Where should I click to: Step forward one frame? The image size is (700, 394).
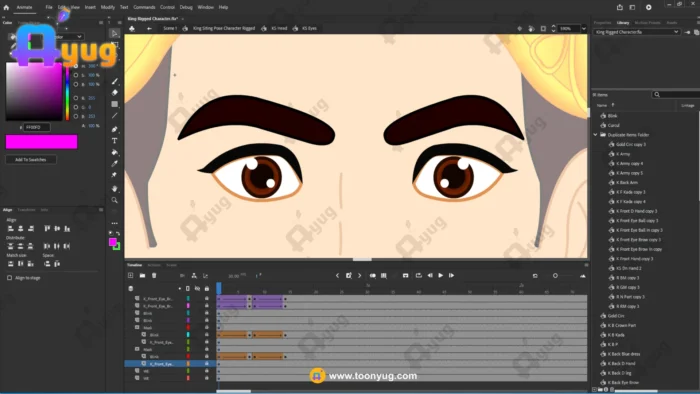pos(451,276)
